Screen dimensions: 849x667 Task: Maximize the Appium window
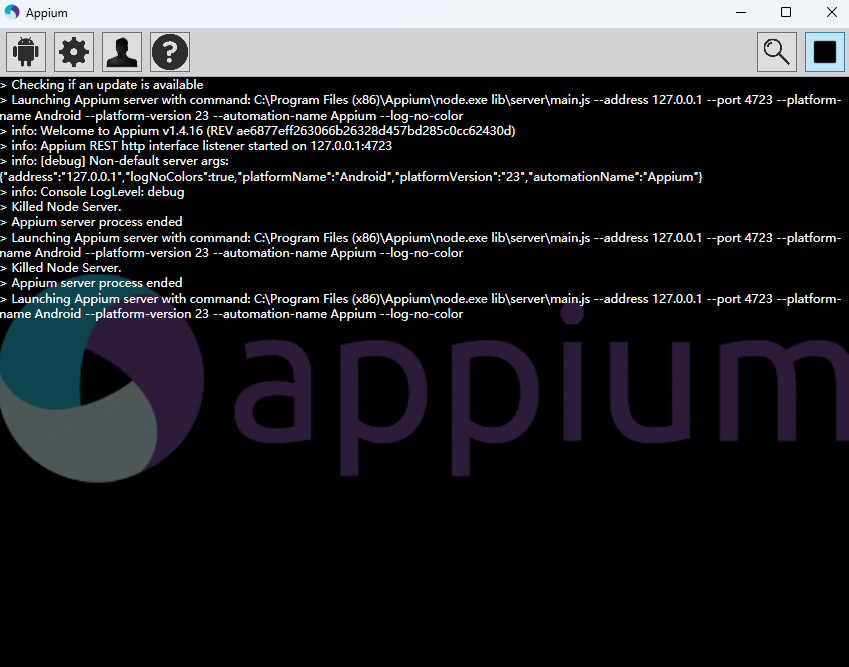tap(786, 12)
